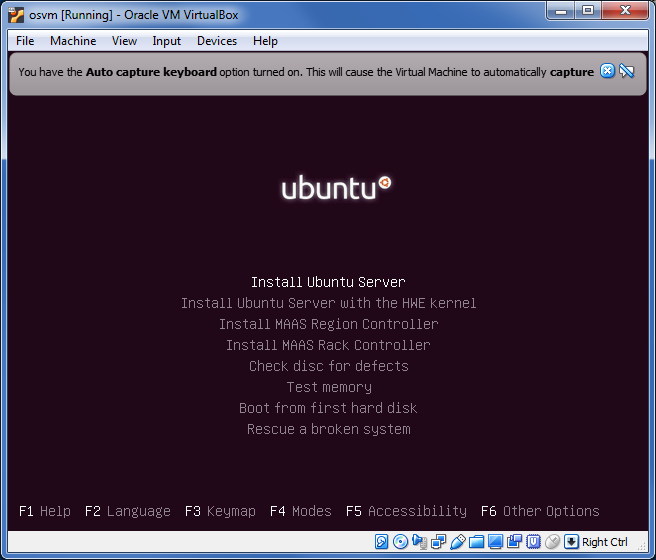Choose Install MAAS Rack Controller

[x=328, y=345]
